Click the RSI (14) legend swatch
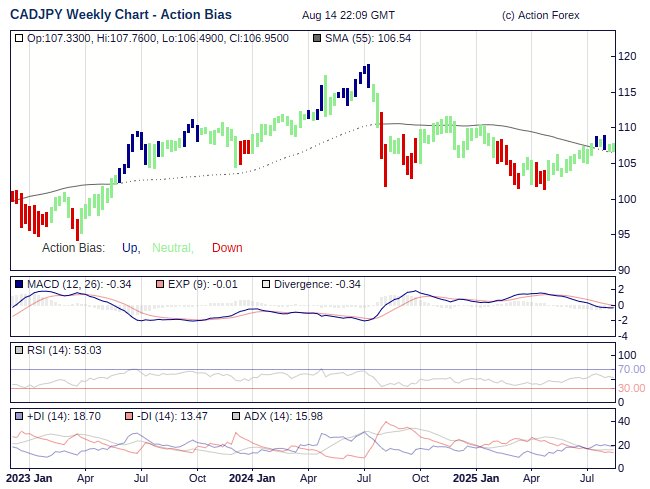This screenshot has width=650, height=489. (x=19, y=350)
